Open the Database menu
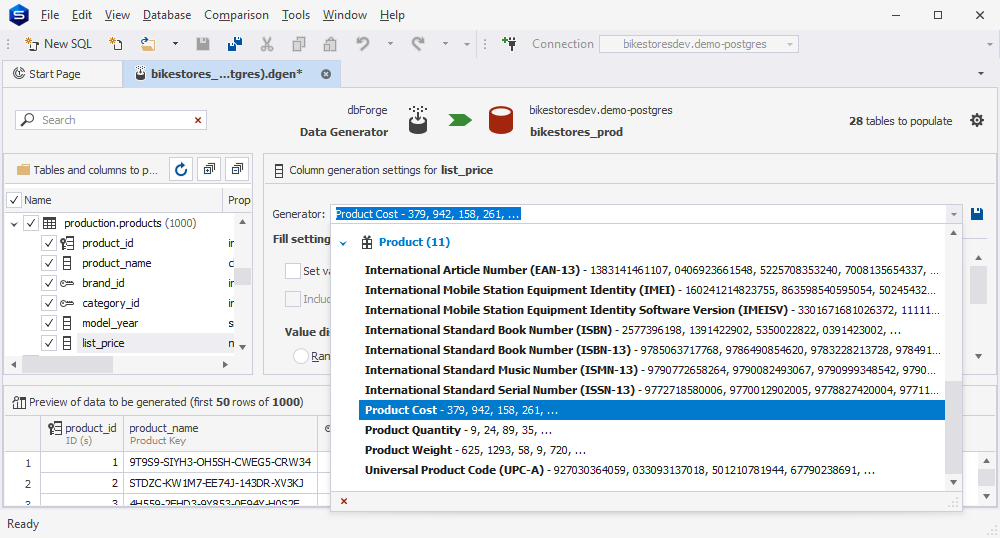Viewport: 1000px width, 538px height. pos(167,15)
